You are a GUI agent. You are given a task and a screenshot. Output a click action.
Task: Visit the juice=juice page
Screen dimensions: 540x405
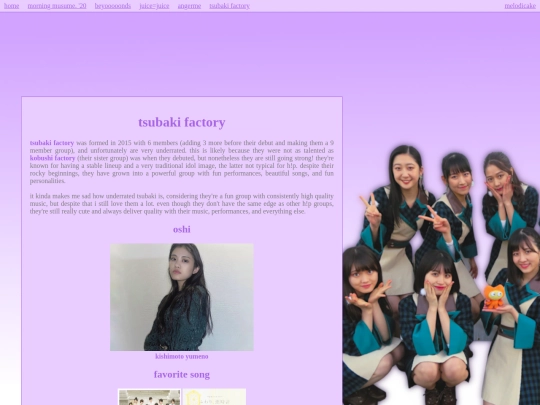pos(154,6)
